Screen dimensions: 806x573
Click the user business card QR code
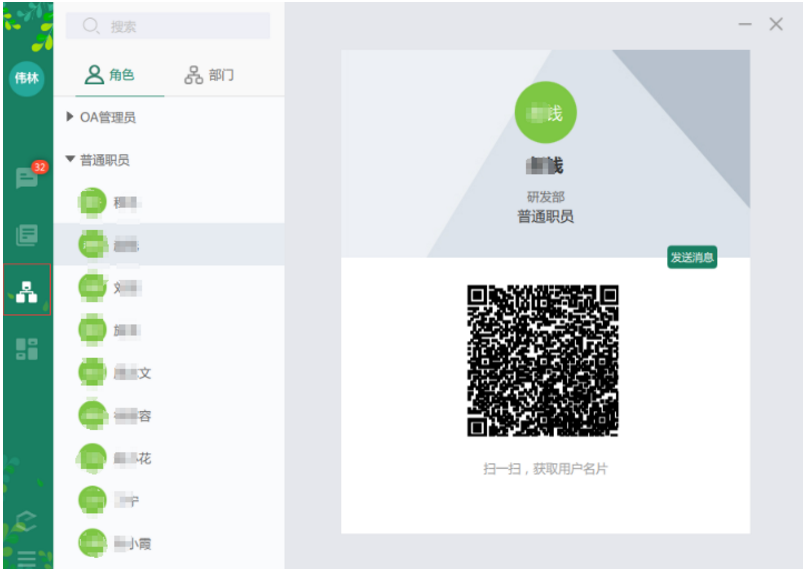(x=543, y=361)
